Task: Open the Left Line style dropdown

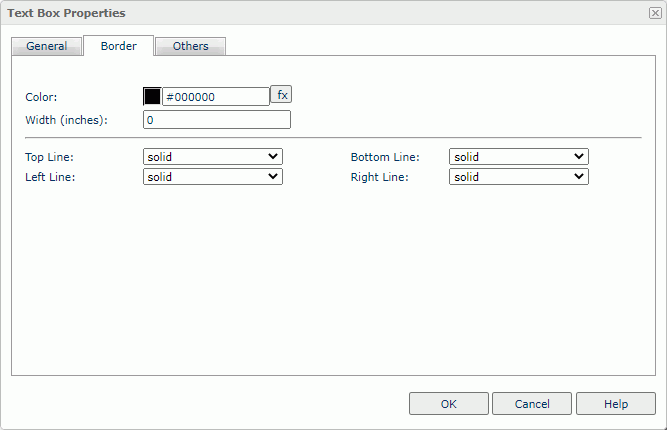Action: pyautogui.click(x=213, y=177)
